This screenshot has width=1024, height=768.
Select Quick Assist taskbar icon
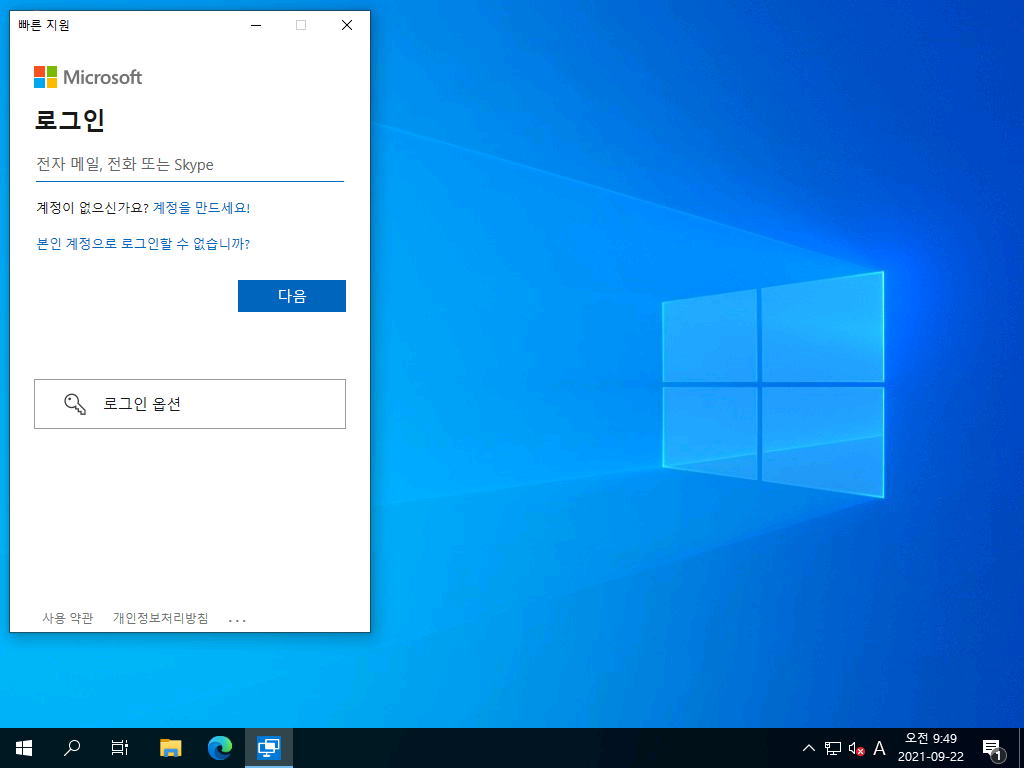(x=269, y=748)
